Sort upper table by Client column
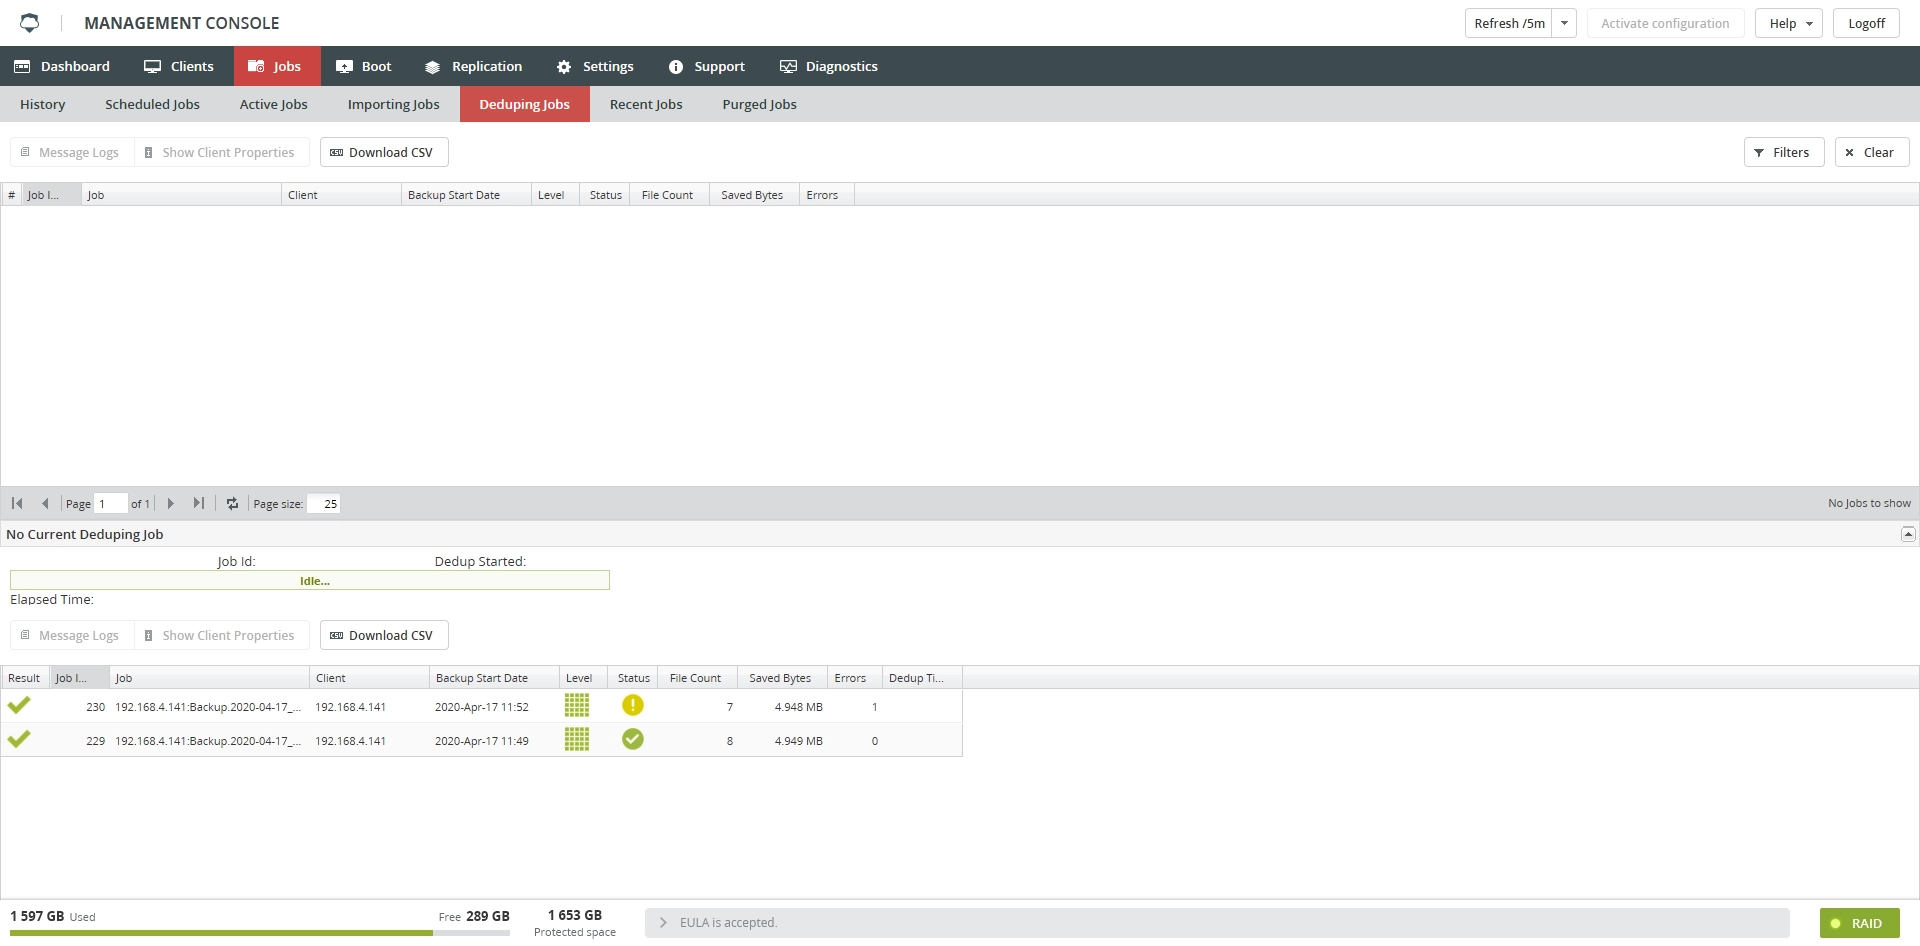1920x946 pixels. coord(341,195)
